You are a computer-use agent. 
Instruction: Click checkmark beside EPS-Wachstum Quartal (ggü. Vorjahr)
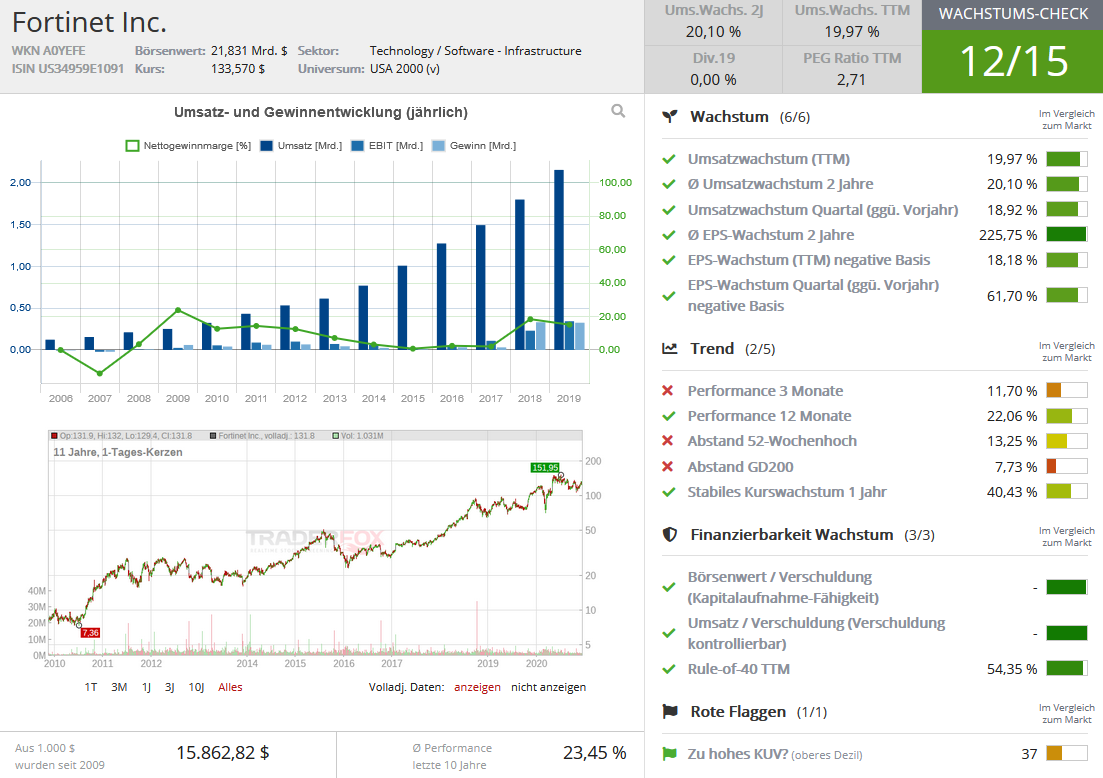tap(668, 296)
